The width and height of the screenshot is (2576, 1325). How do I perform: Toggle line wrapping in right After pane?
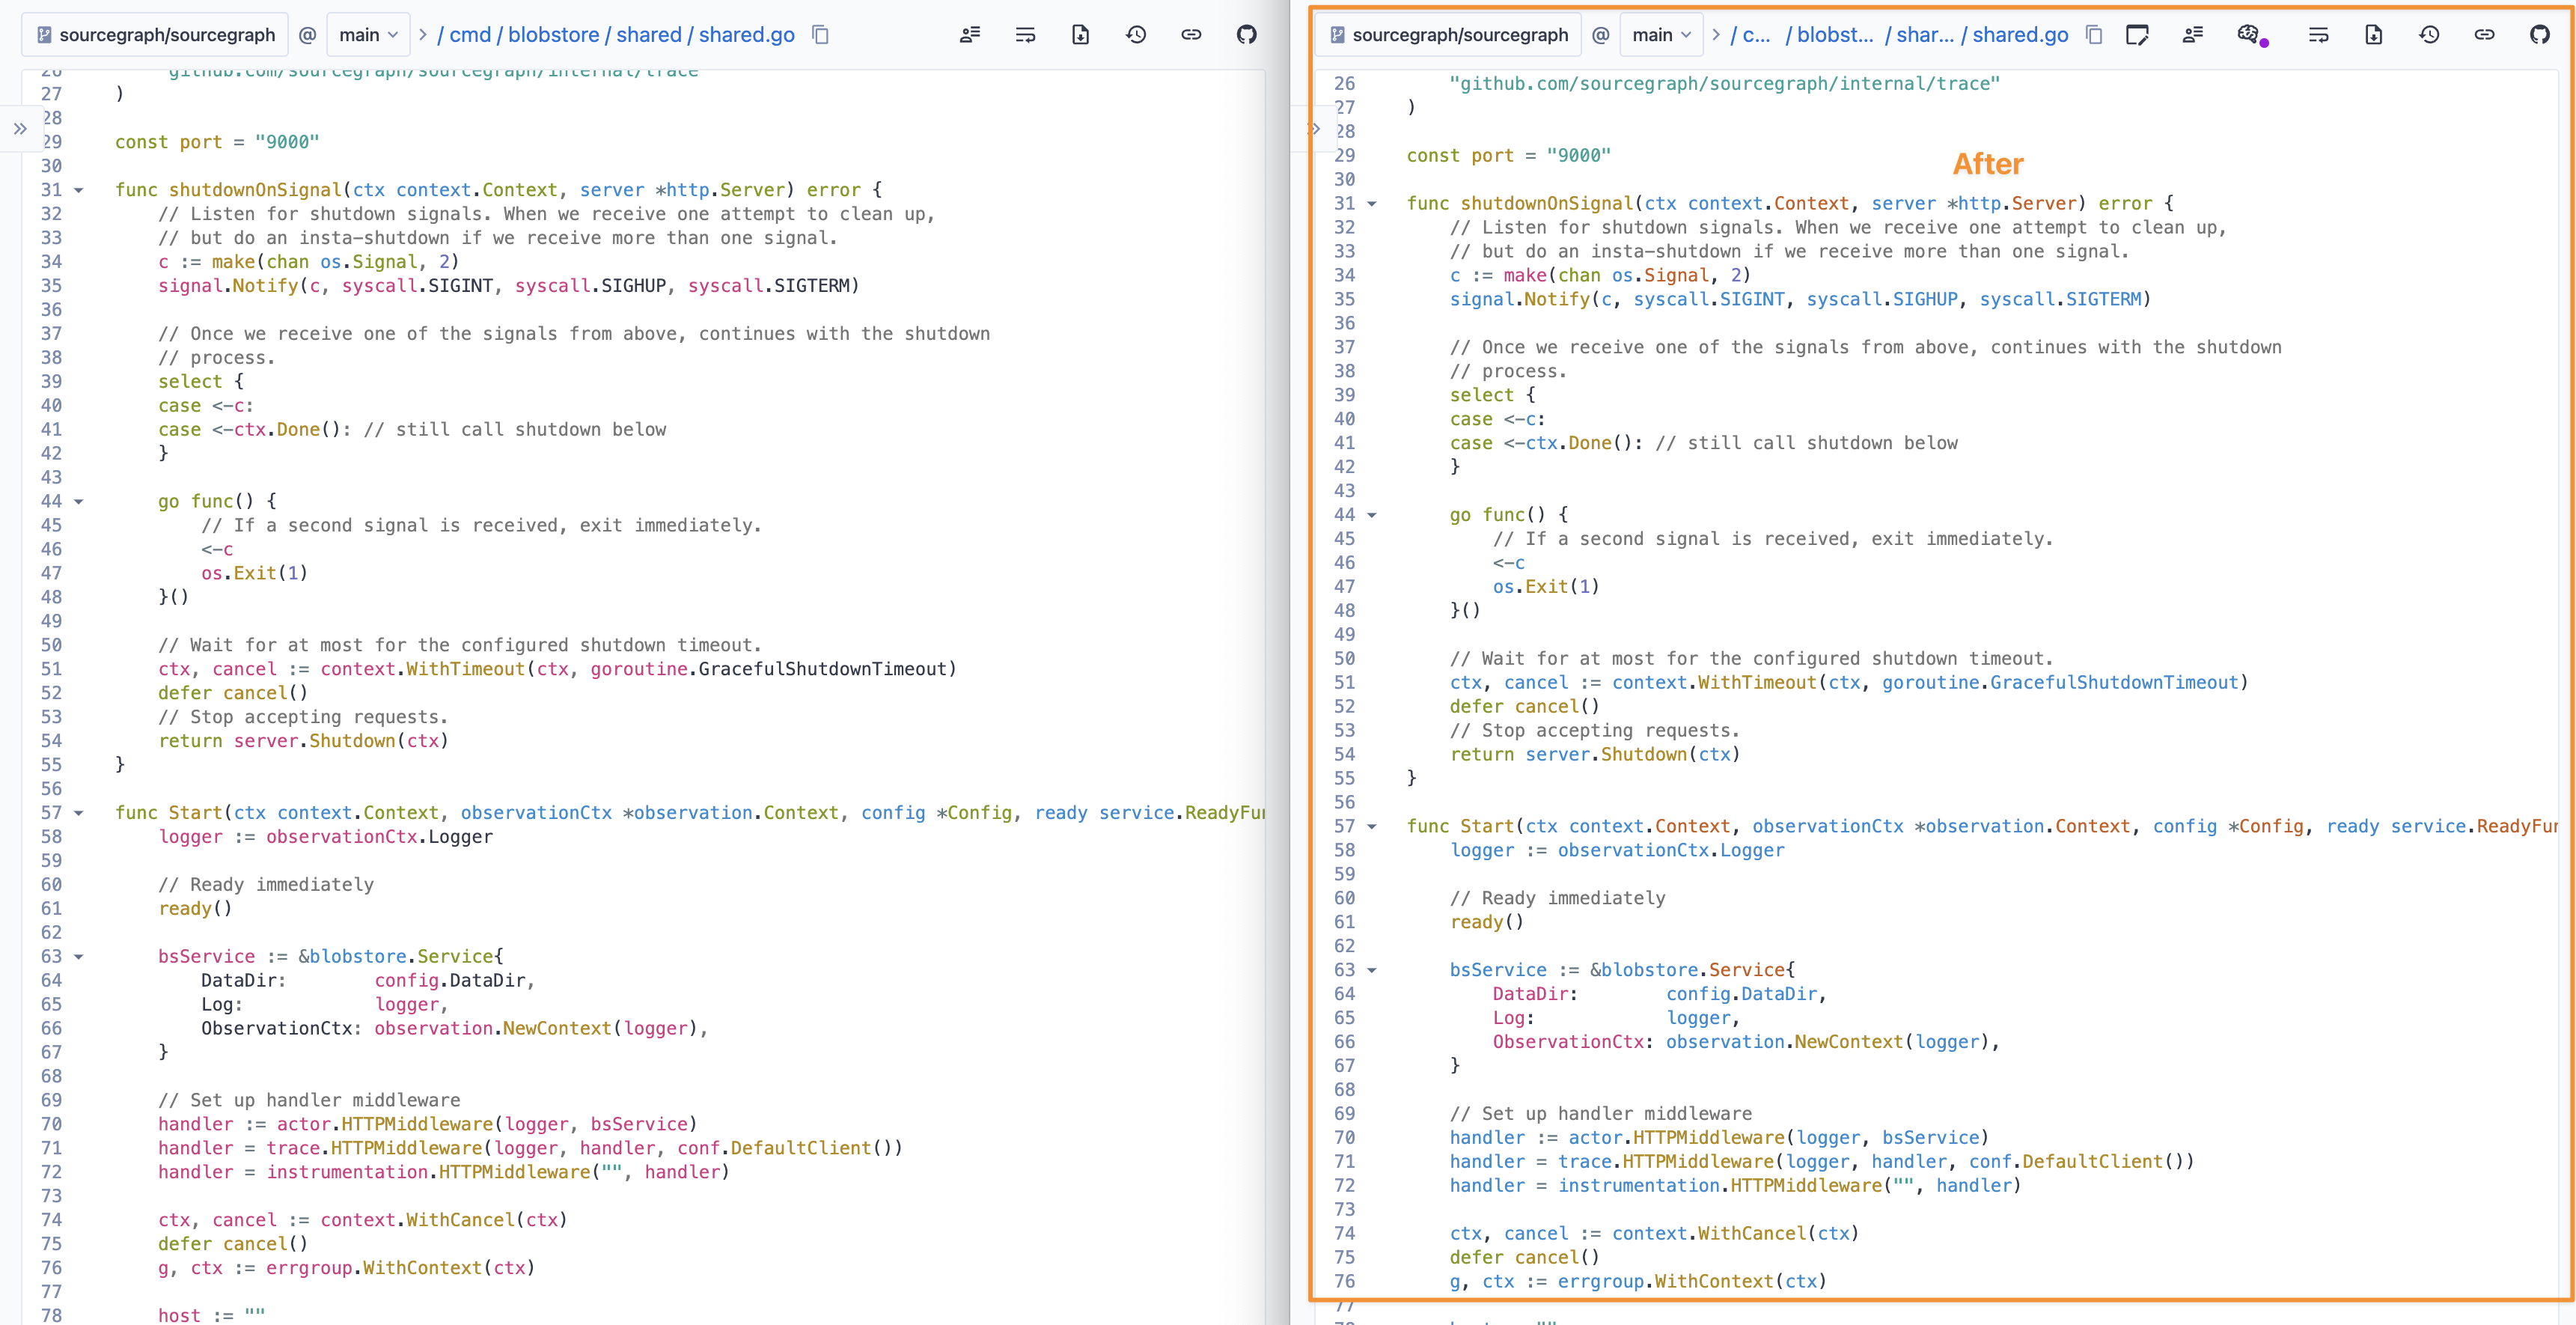2318,35
